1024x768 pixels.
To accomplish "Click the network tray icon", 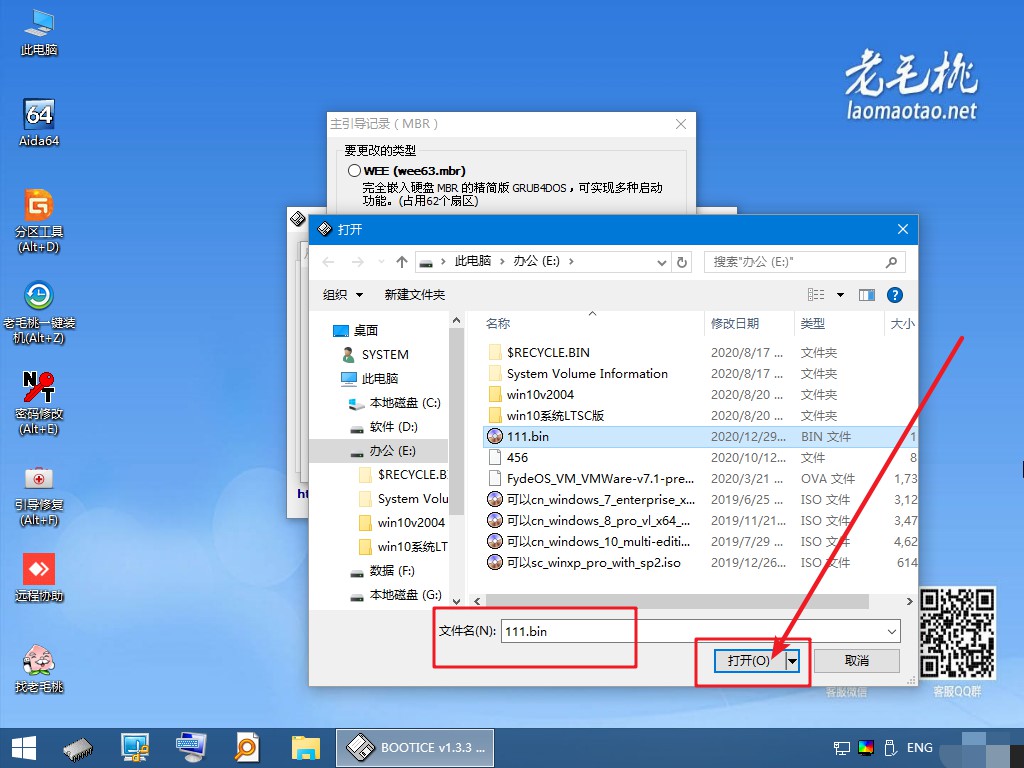I will point(842,748).
